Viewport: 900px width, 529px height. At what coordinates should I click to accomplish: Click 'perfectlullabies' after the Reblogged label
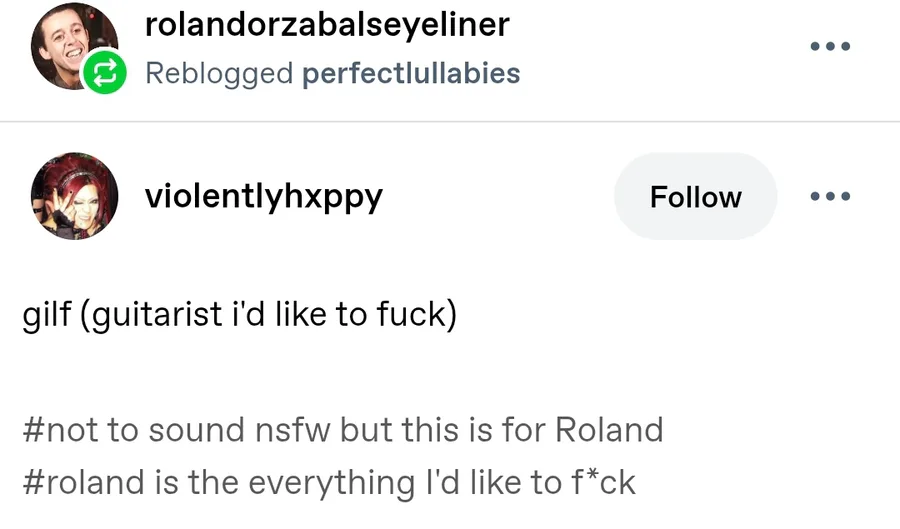(x=411, y=73)
